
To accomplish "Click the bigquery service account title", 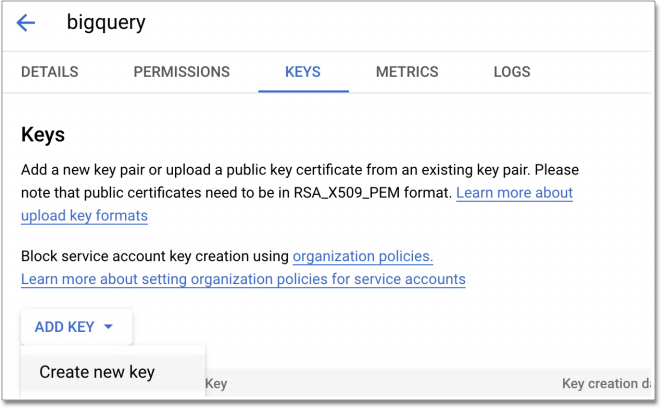I will pyautogui.click(x=105, y=23).
